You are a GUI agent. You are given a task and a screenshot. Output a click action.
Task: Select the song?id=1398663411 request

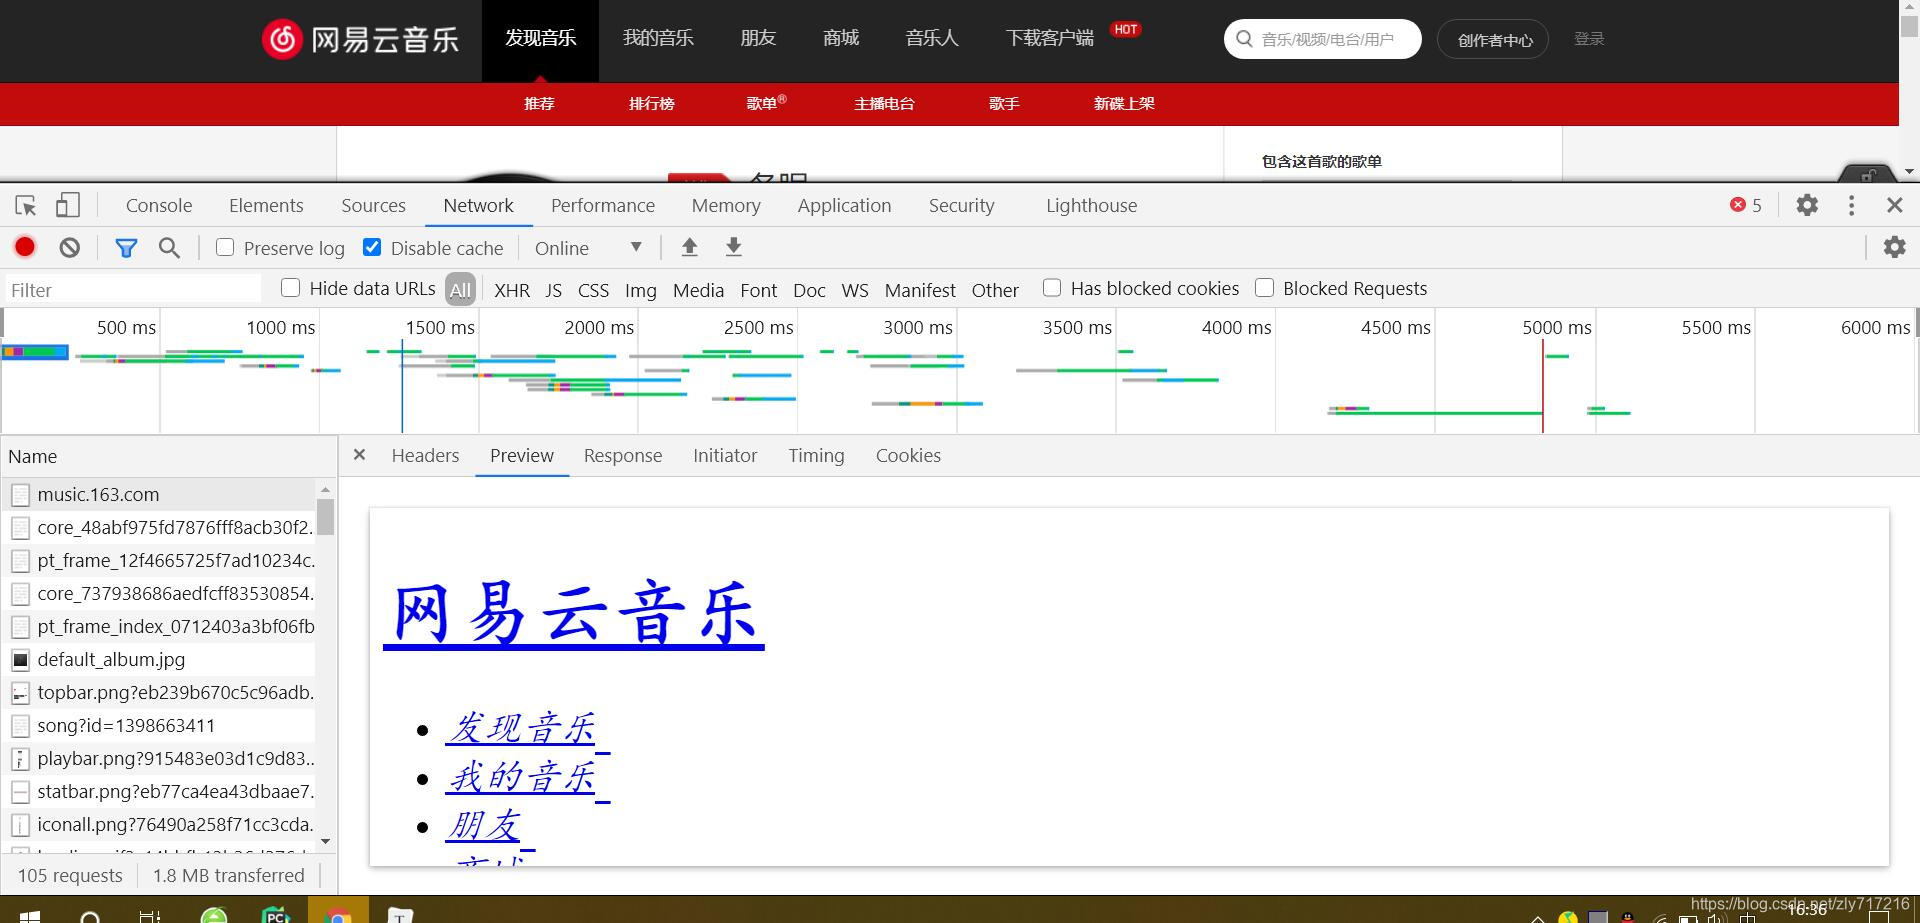tap(126, 725)
